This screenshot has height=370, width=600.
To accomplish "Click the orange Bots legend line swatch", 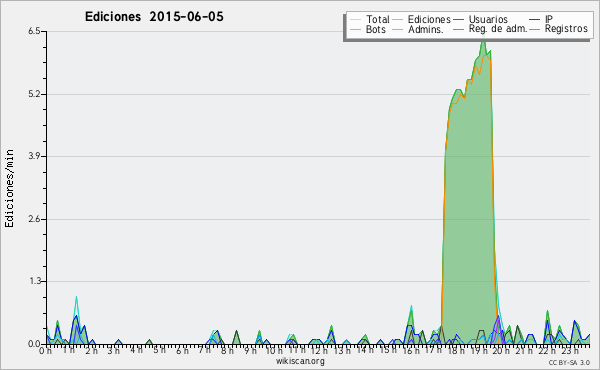I will pyautogui.click(x=355, y=29).
